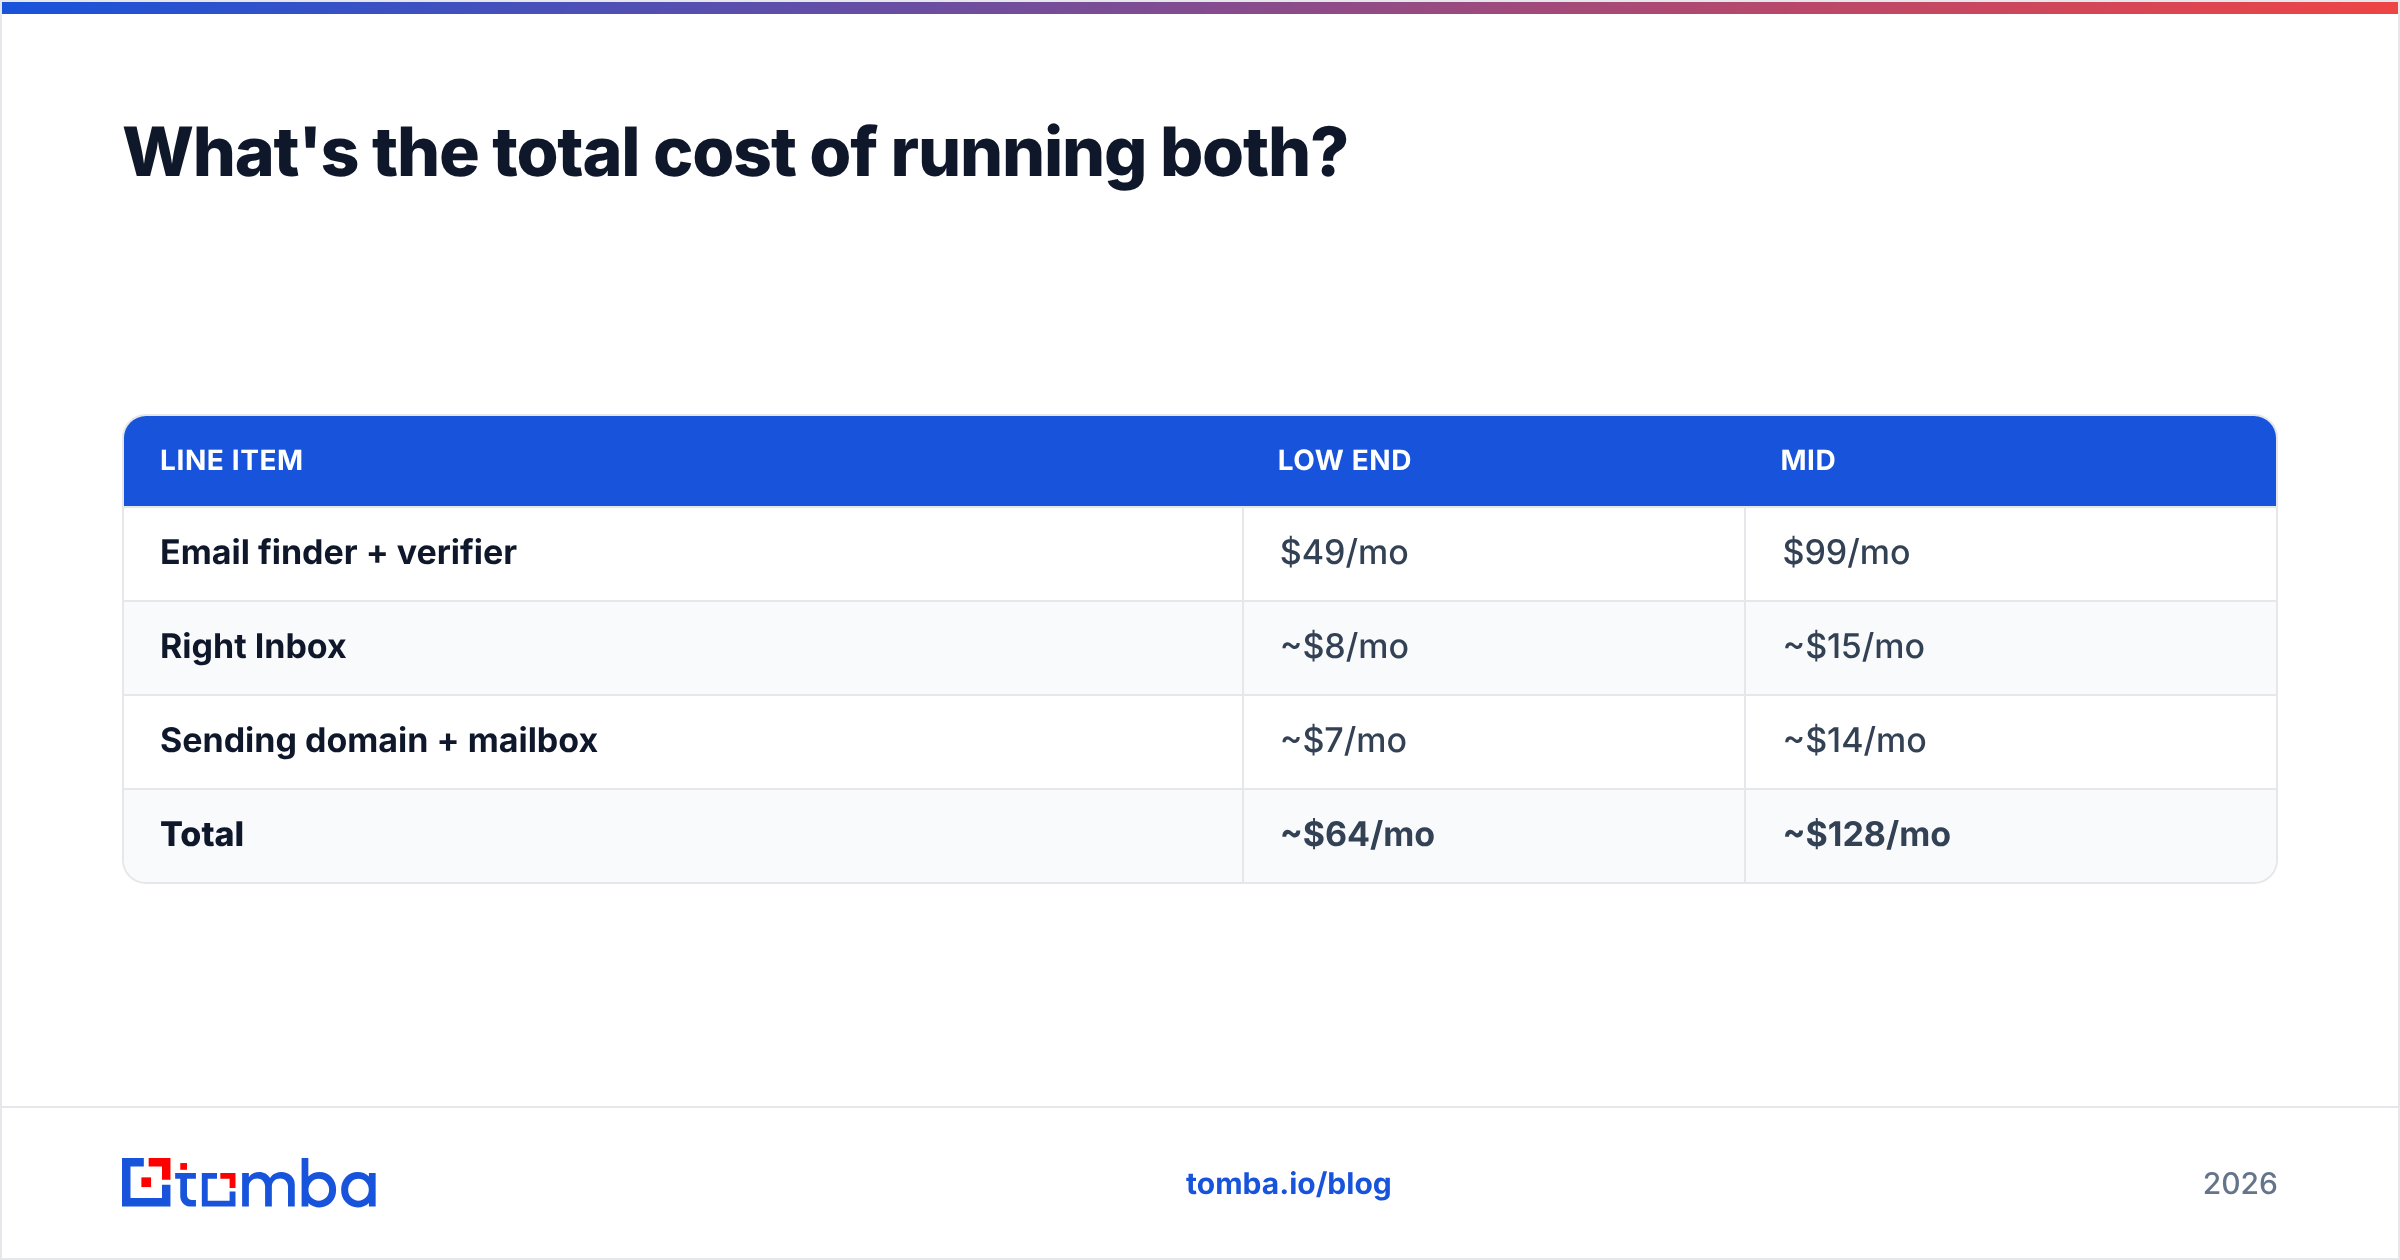Screen dimensions: 2400x1260
Task: Select the "Sending domain + mailbox" row label
Action: (x=379, y=740)
